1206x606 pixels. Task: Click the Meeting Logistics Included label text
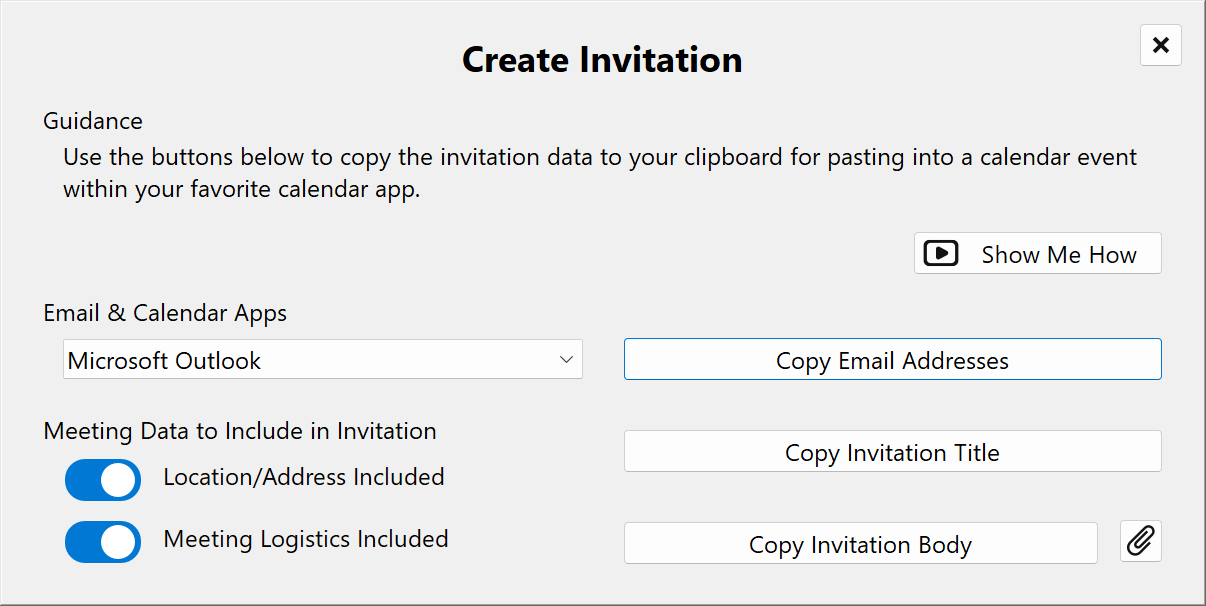305,539
